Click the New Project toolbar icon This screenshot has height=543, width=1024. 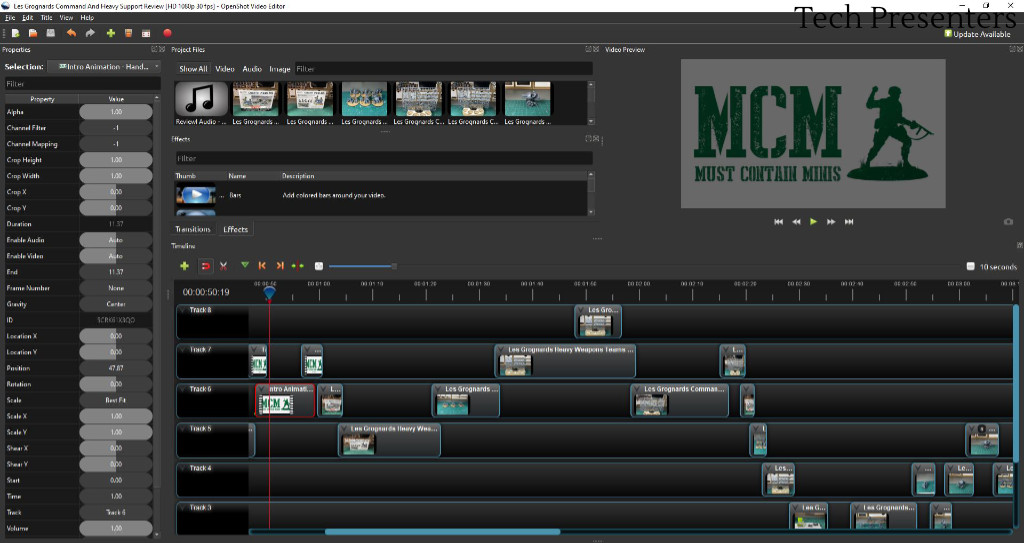[x=15, y=33]
